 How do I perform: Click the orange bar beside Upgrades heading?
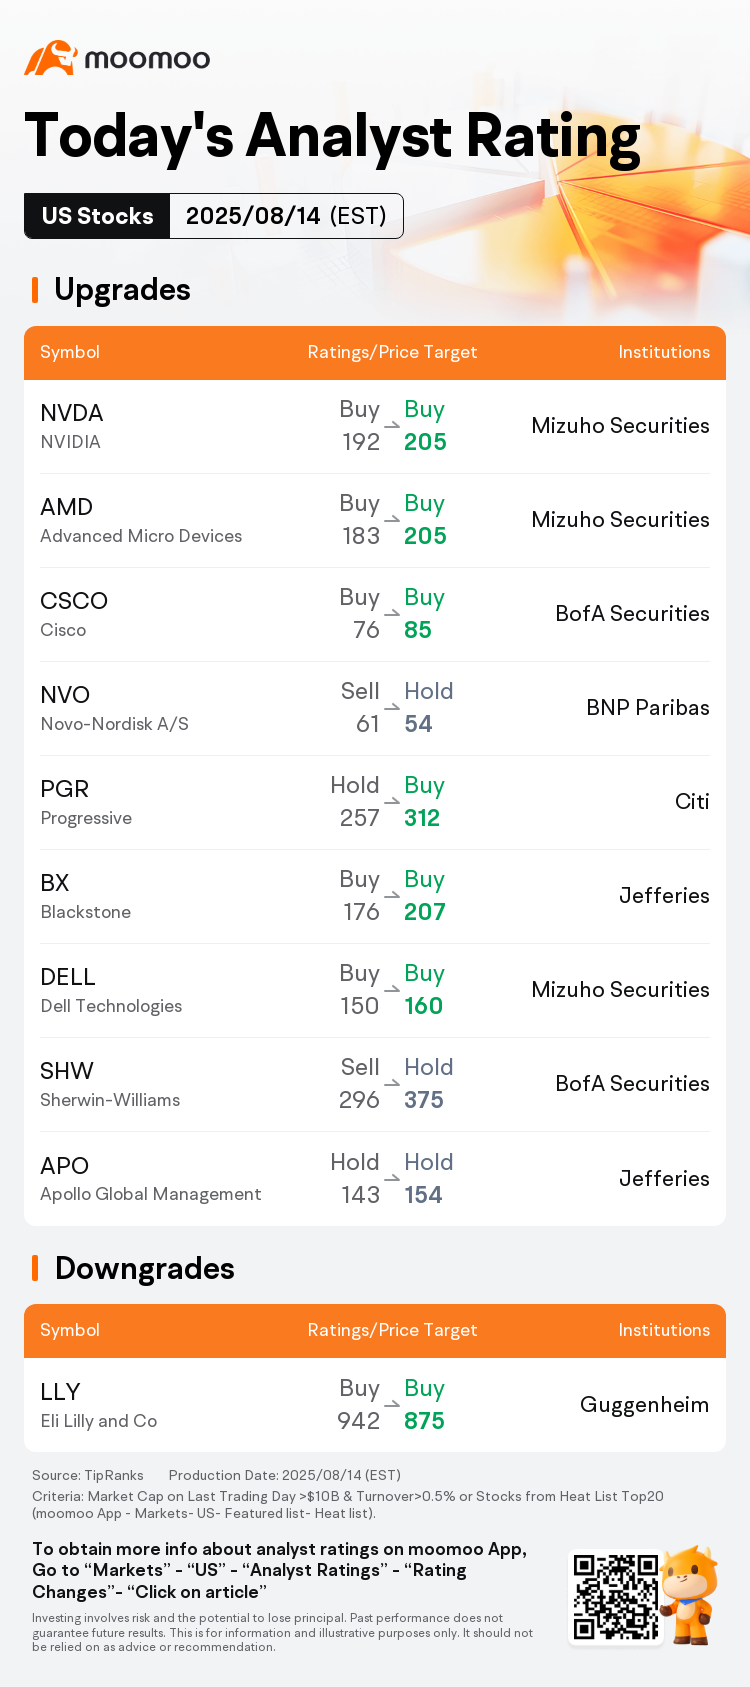[35, 290]
